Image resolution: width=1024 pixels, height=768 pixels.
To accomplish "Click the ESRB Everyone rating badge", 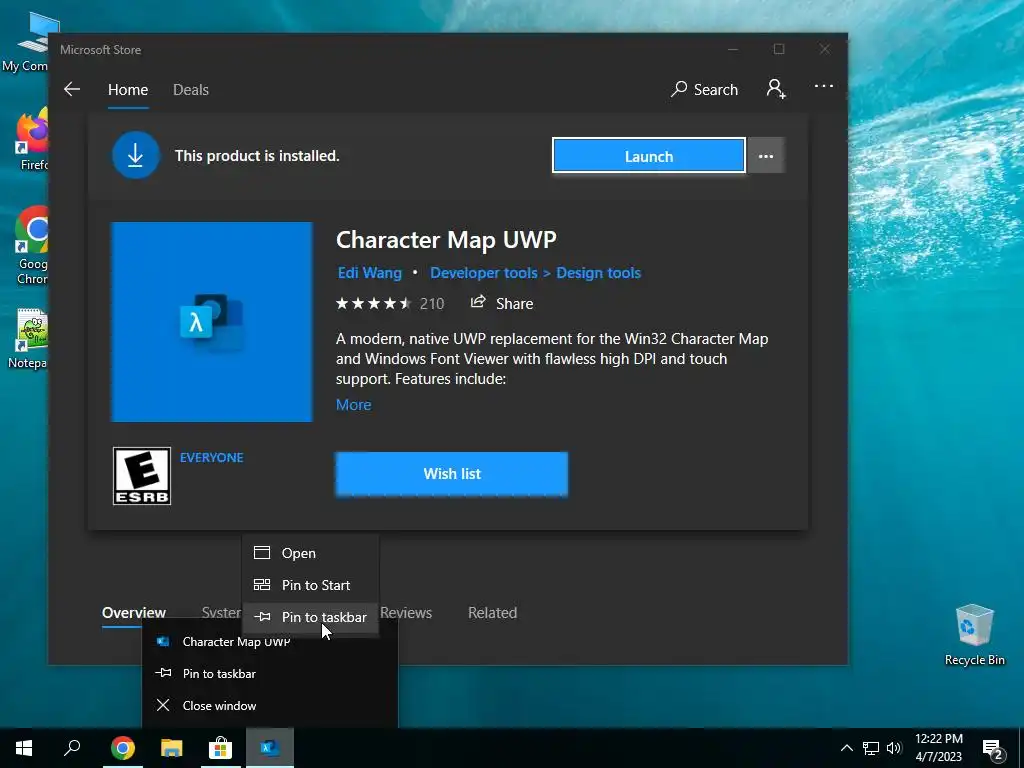I will tap(142, 476).
